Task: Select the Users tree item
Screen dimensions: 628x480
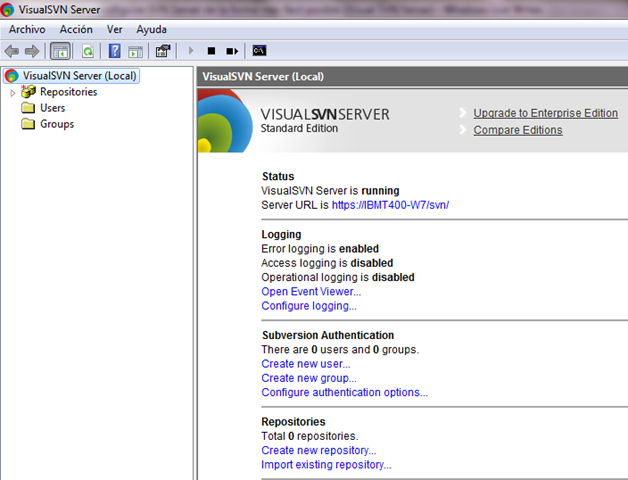Action: (52, 108)
